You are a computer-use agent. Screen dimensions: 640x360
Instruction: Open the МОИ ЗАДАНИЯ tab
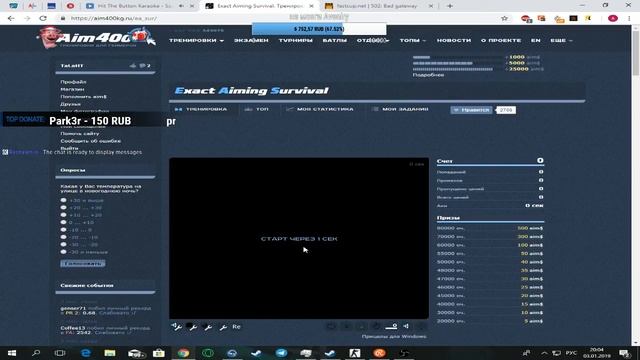coord(400,109)
